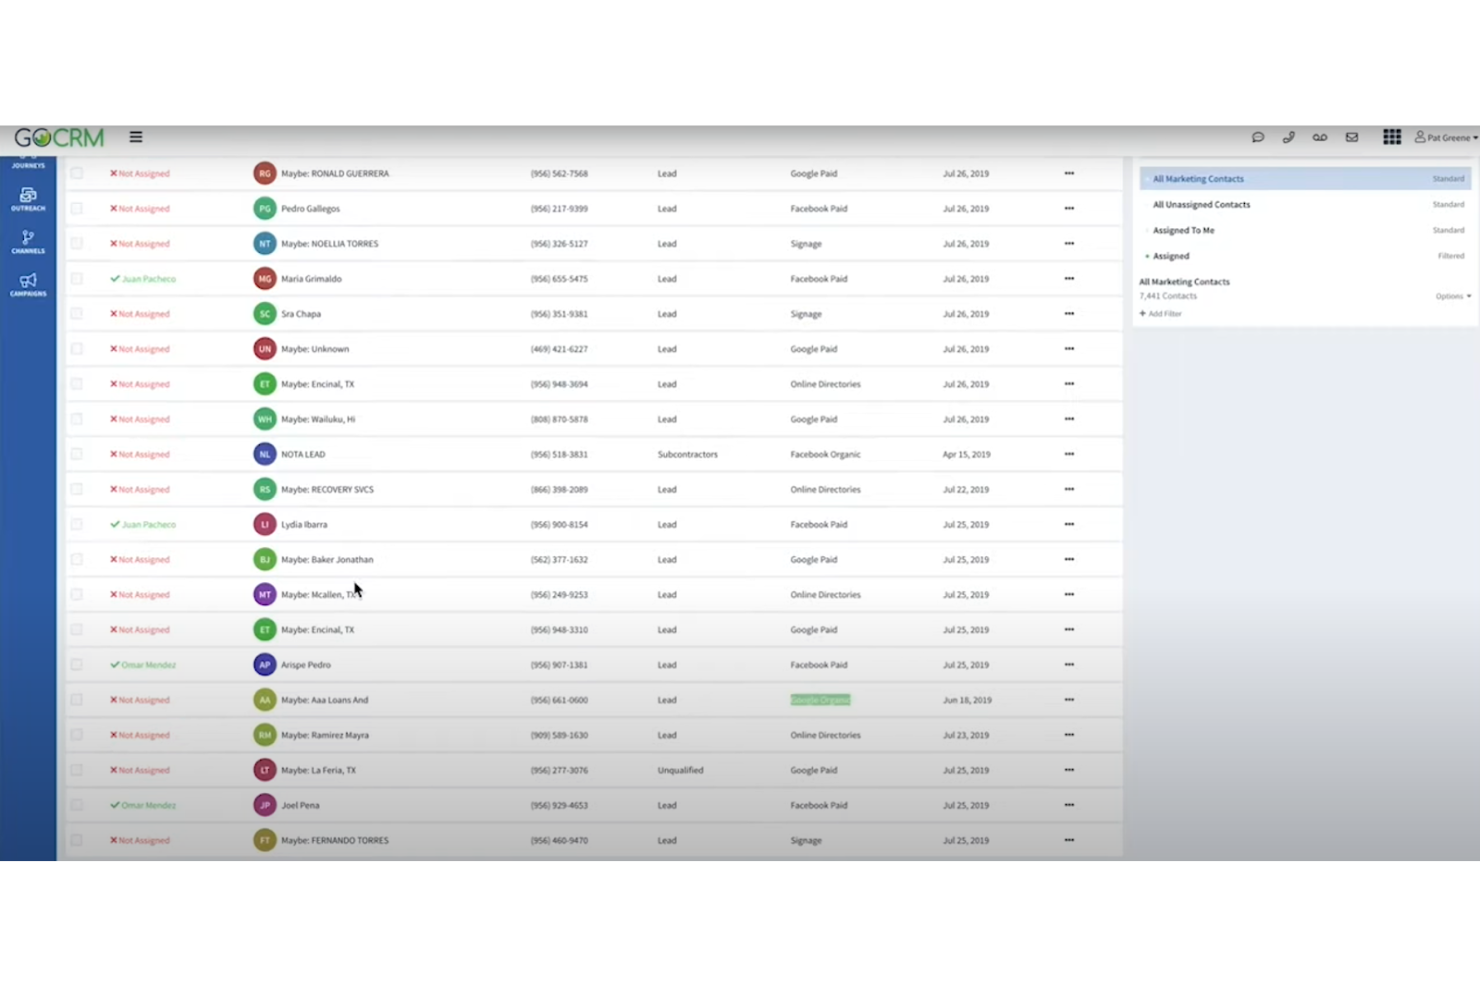This screenshot has height=987, width=1480.
Task: Expand the Options dropdown under All Marketing Contacts
Action: [x=1452, y=296]
